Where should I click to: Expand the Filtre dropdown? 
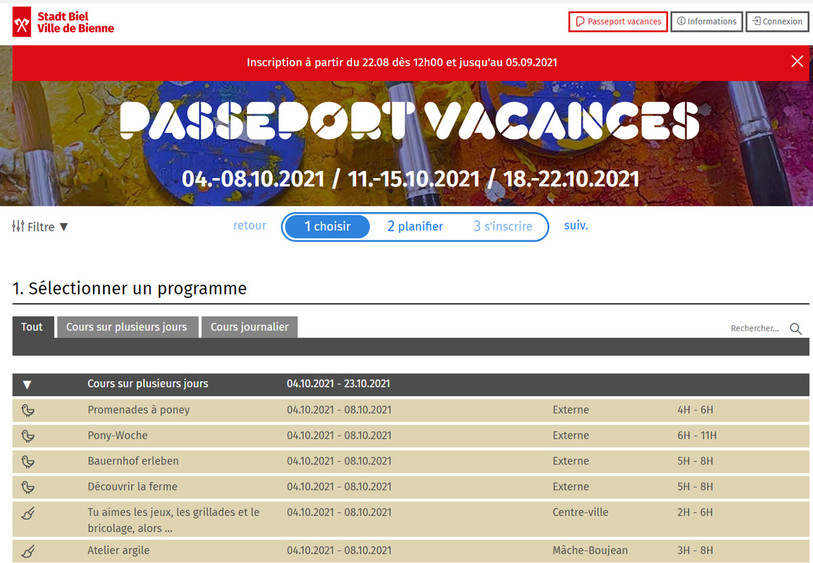(x=40, y=227)
